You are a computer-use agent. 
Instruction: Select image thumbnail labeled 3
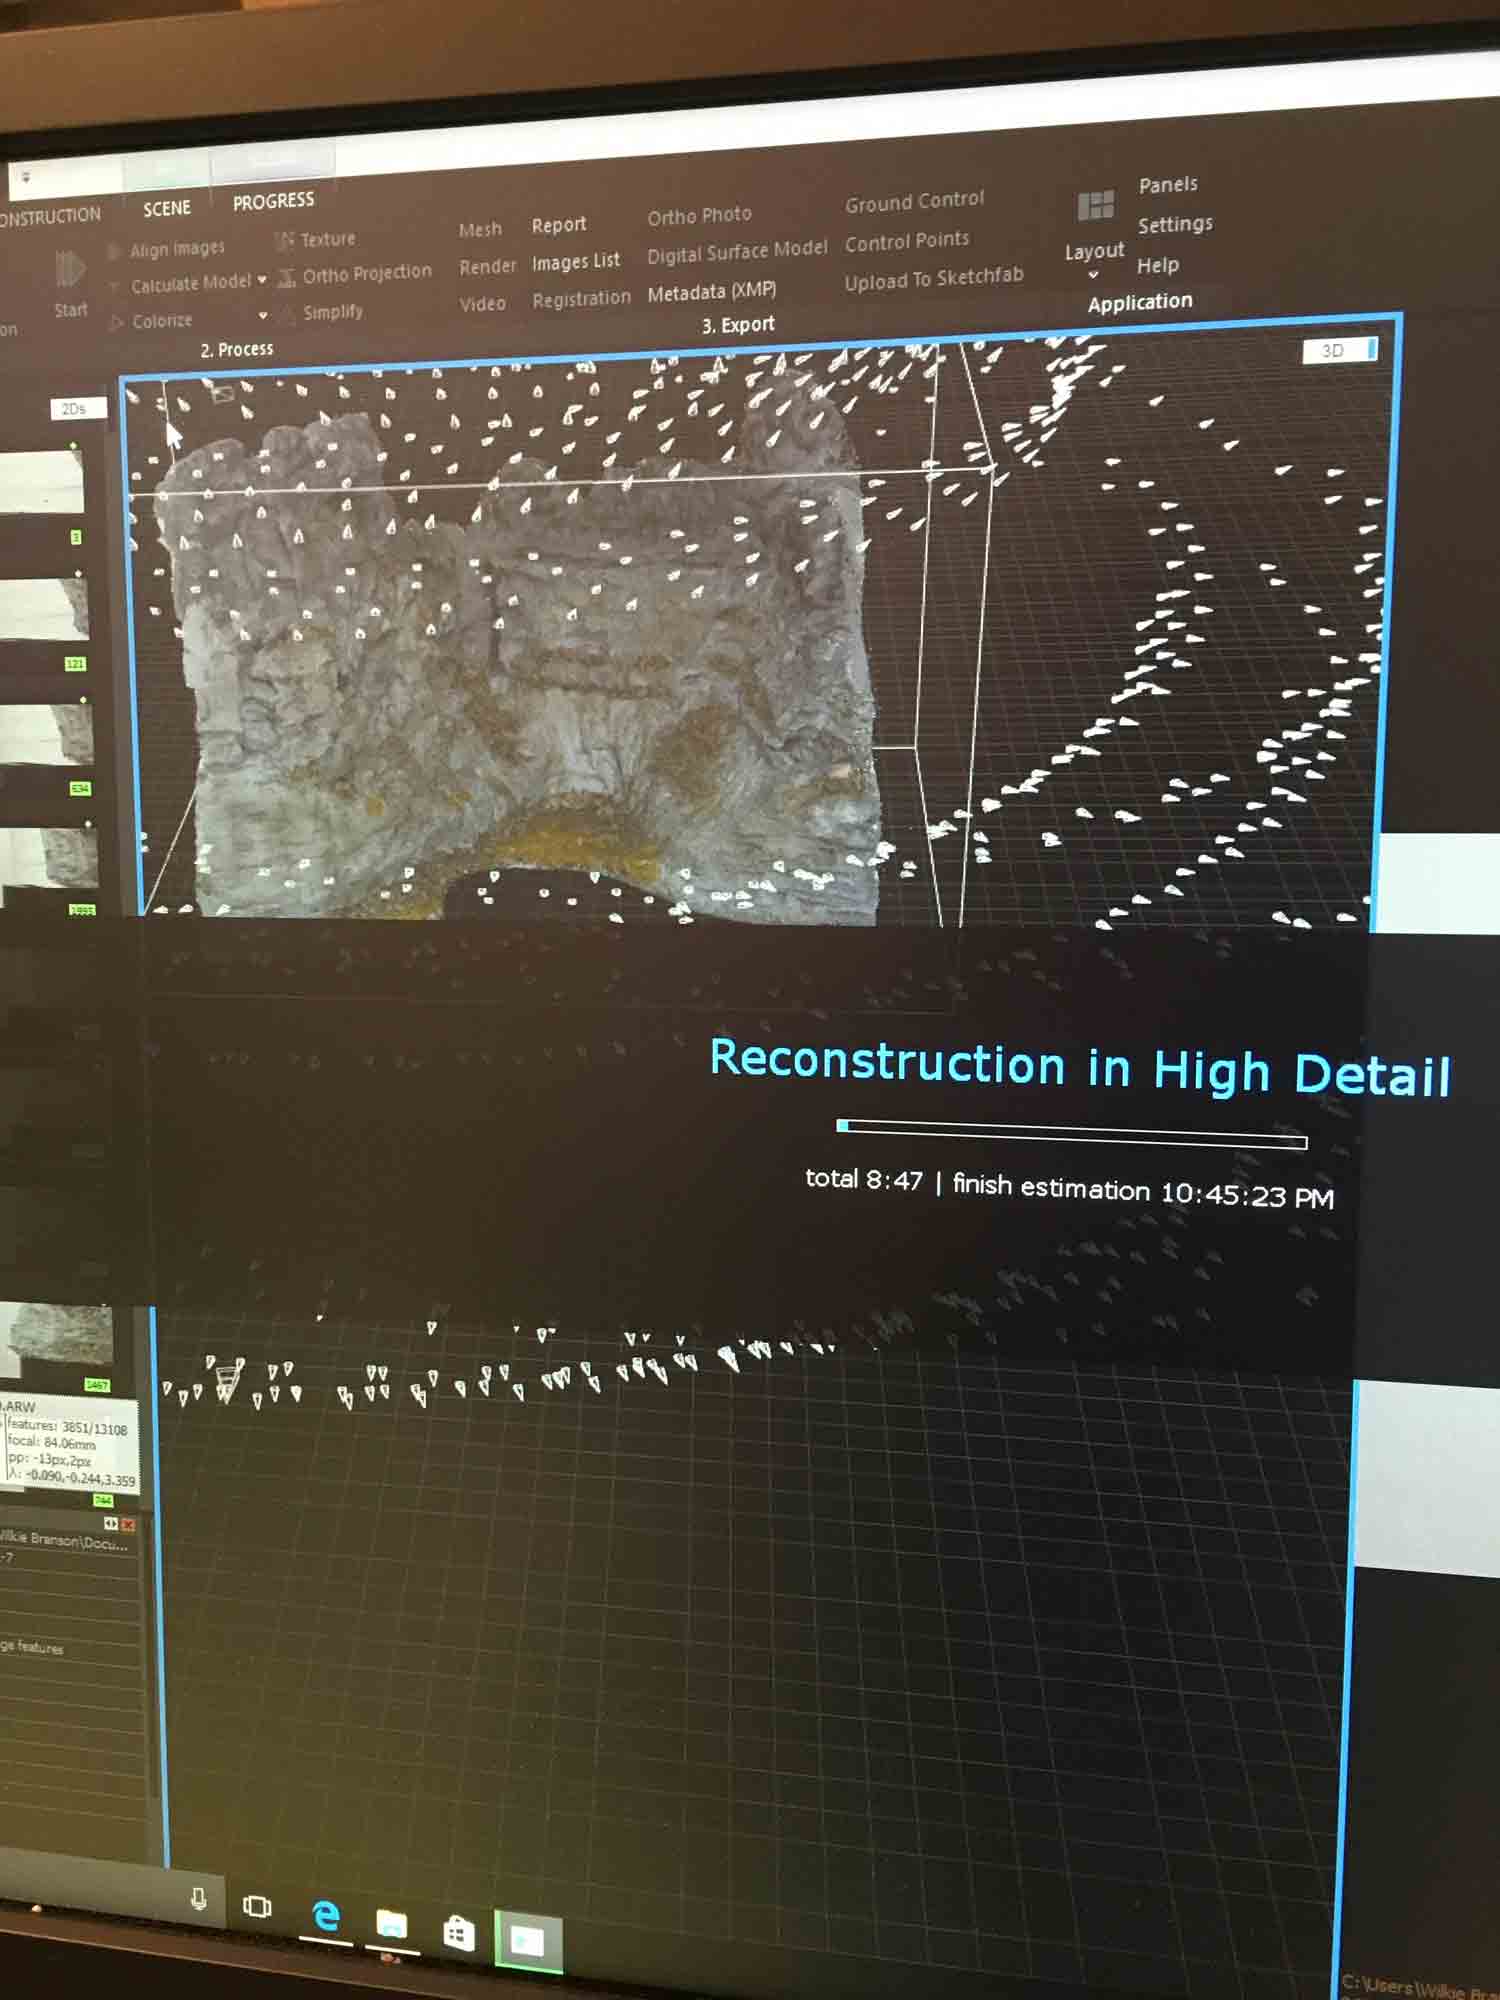pyautogui.click(x=42, y=482)
